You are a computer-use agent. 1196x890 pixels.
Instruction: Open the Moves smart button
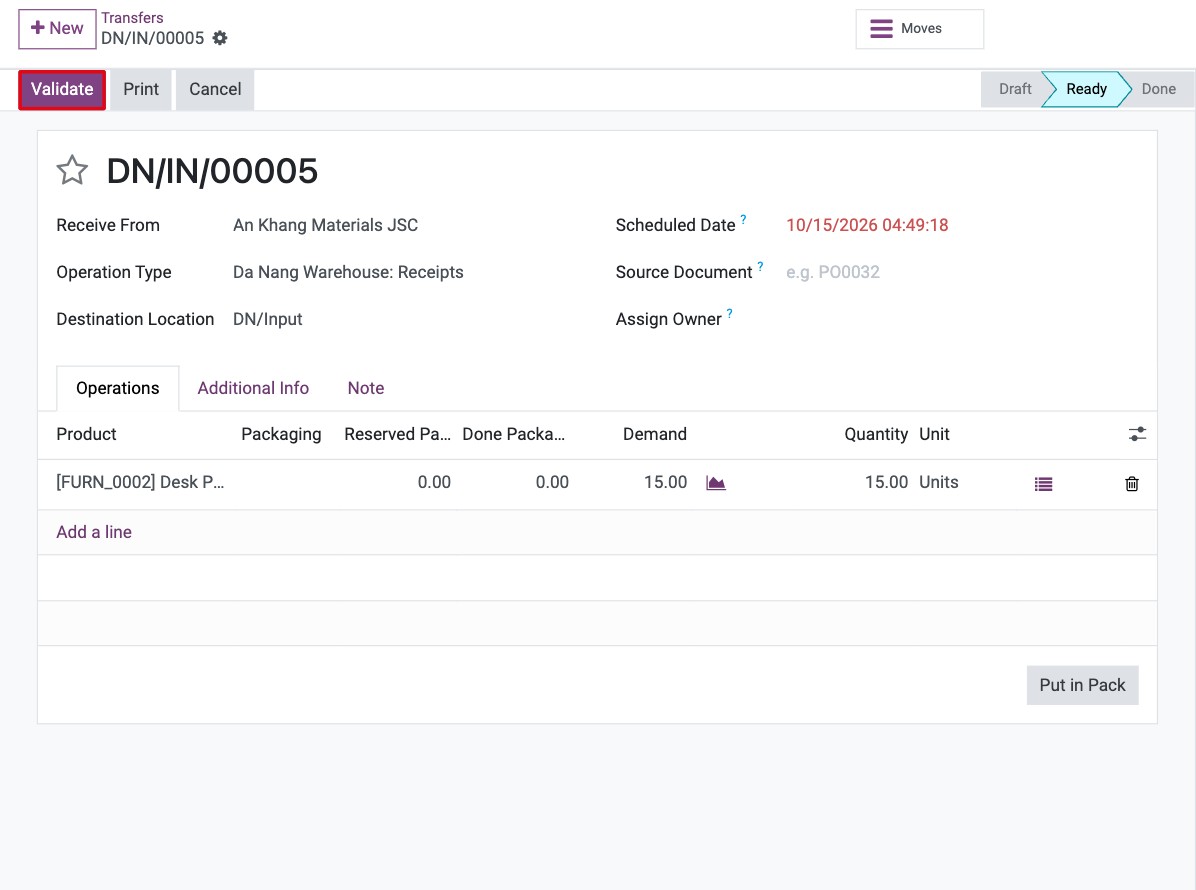pos(919,29)
